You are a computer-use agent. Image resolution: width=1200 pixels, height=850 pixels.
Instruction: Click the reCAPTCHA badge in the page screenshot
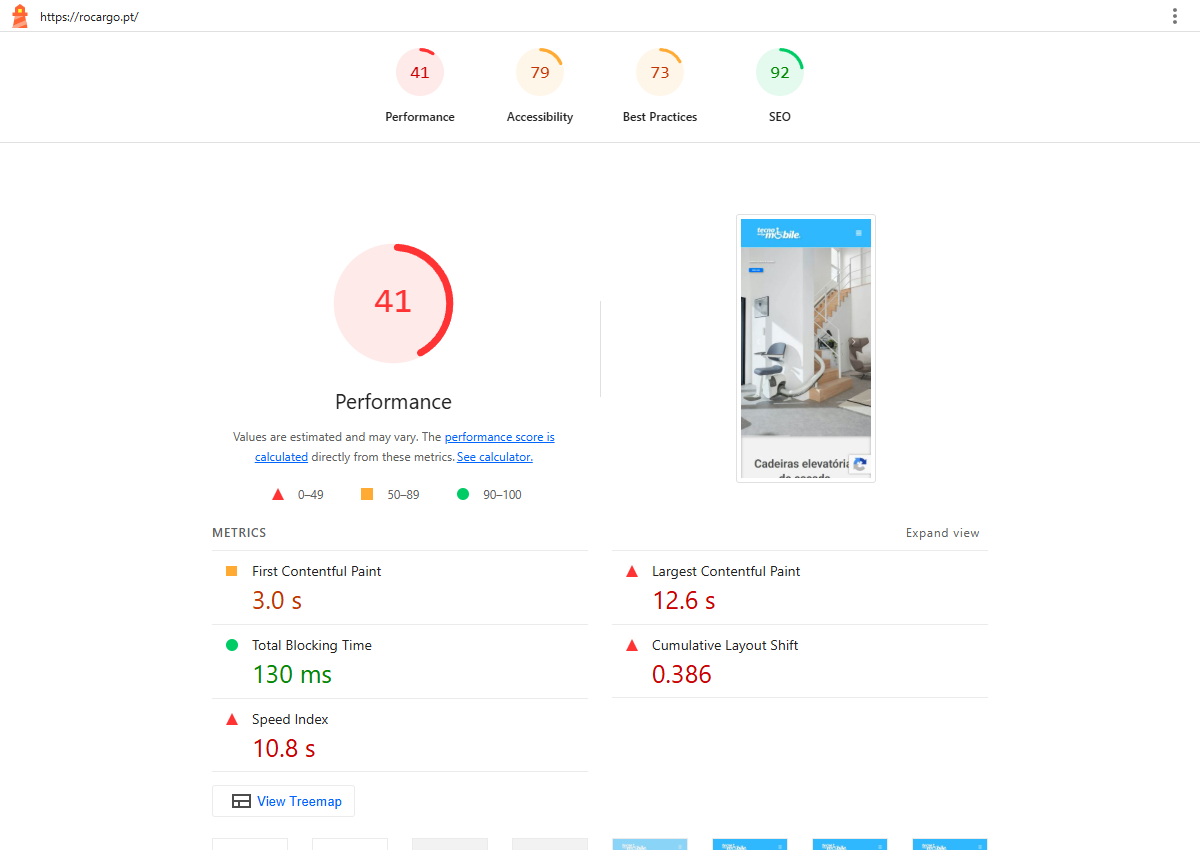[860, 465]
